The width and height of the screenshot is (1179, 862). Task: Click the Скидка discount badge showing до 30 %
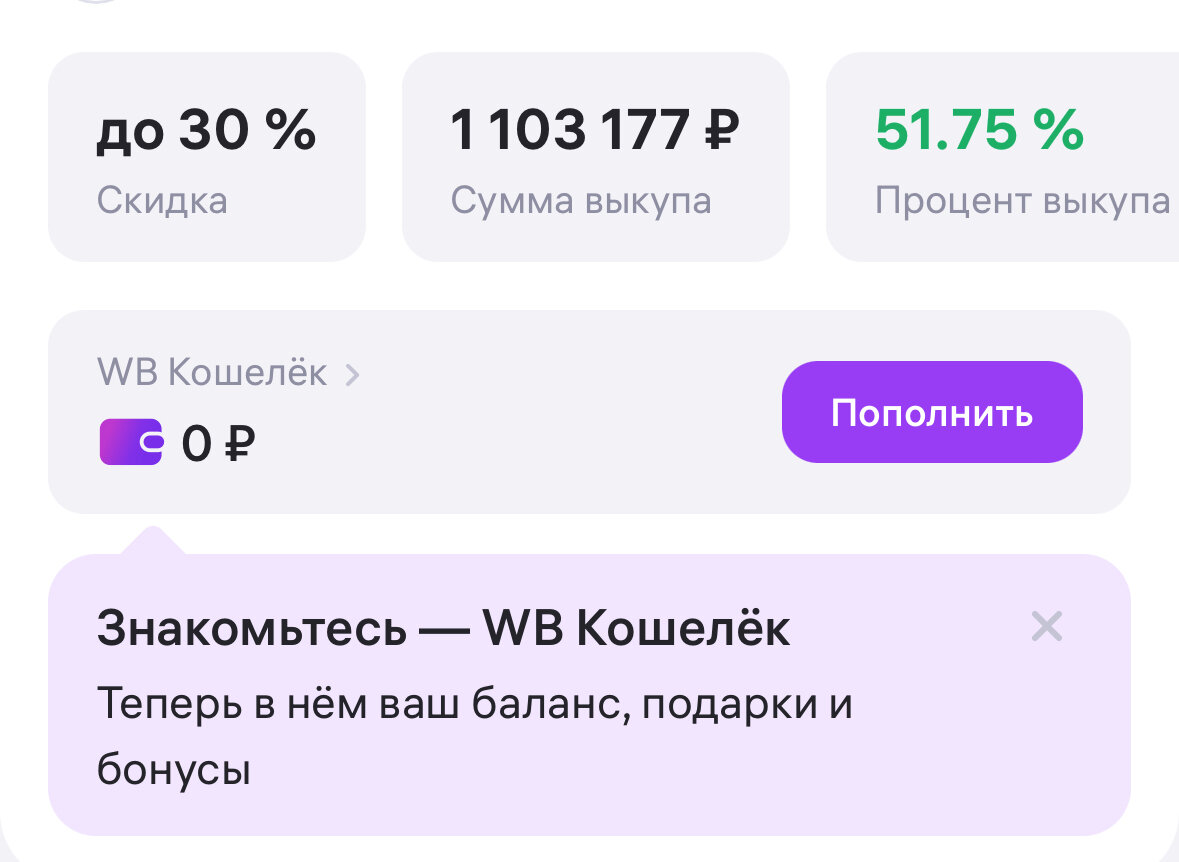tap(206, 157)
